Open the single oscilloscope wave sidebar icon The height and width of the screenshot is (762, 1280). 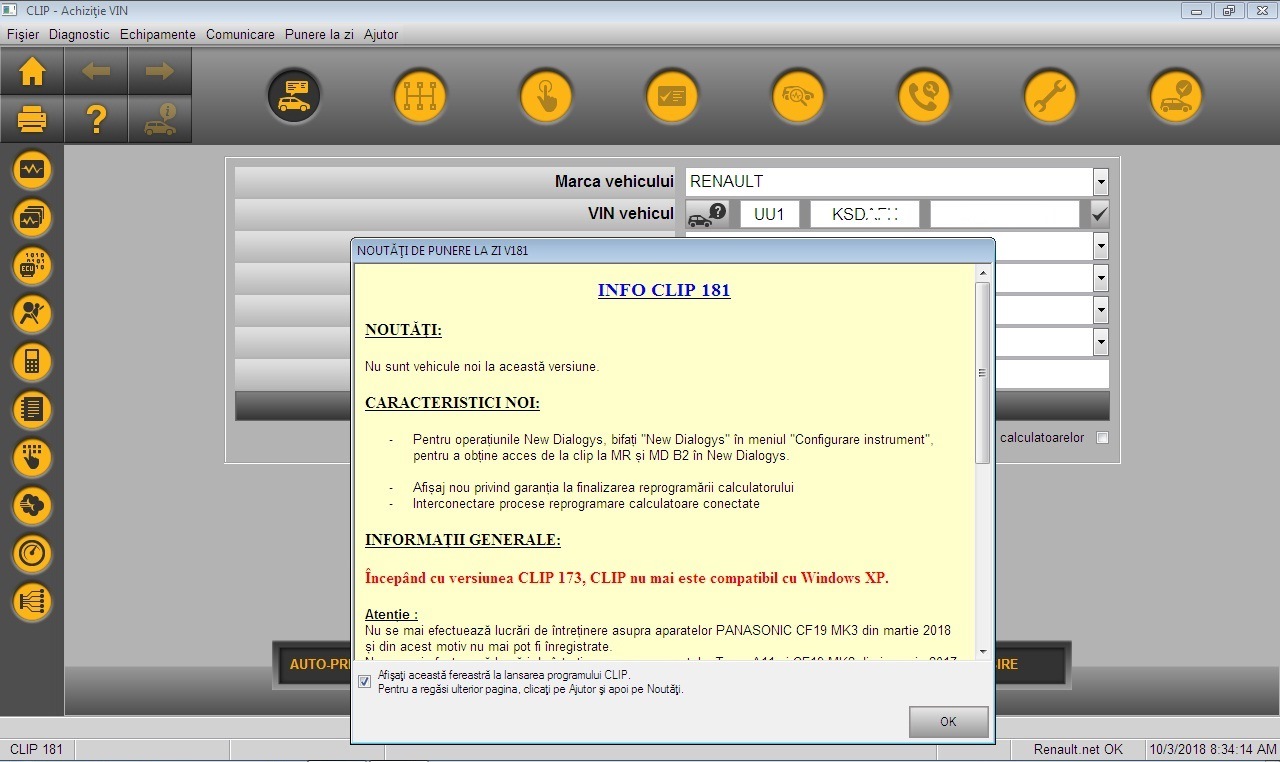point(32,170)
